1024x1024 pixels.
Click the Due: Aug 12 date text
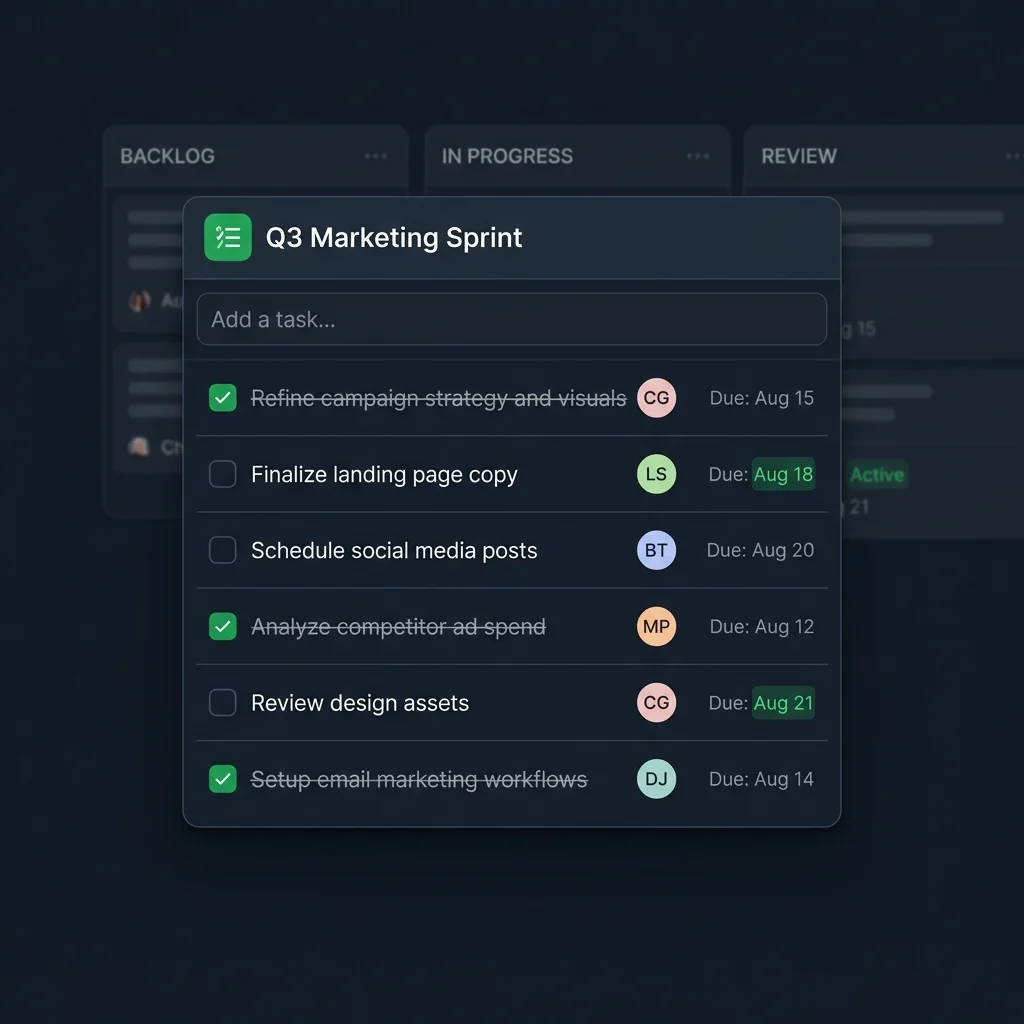(761, 626)
